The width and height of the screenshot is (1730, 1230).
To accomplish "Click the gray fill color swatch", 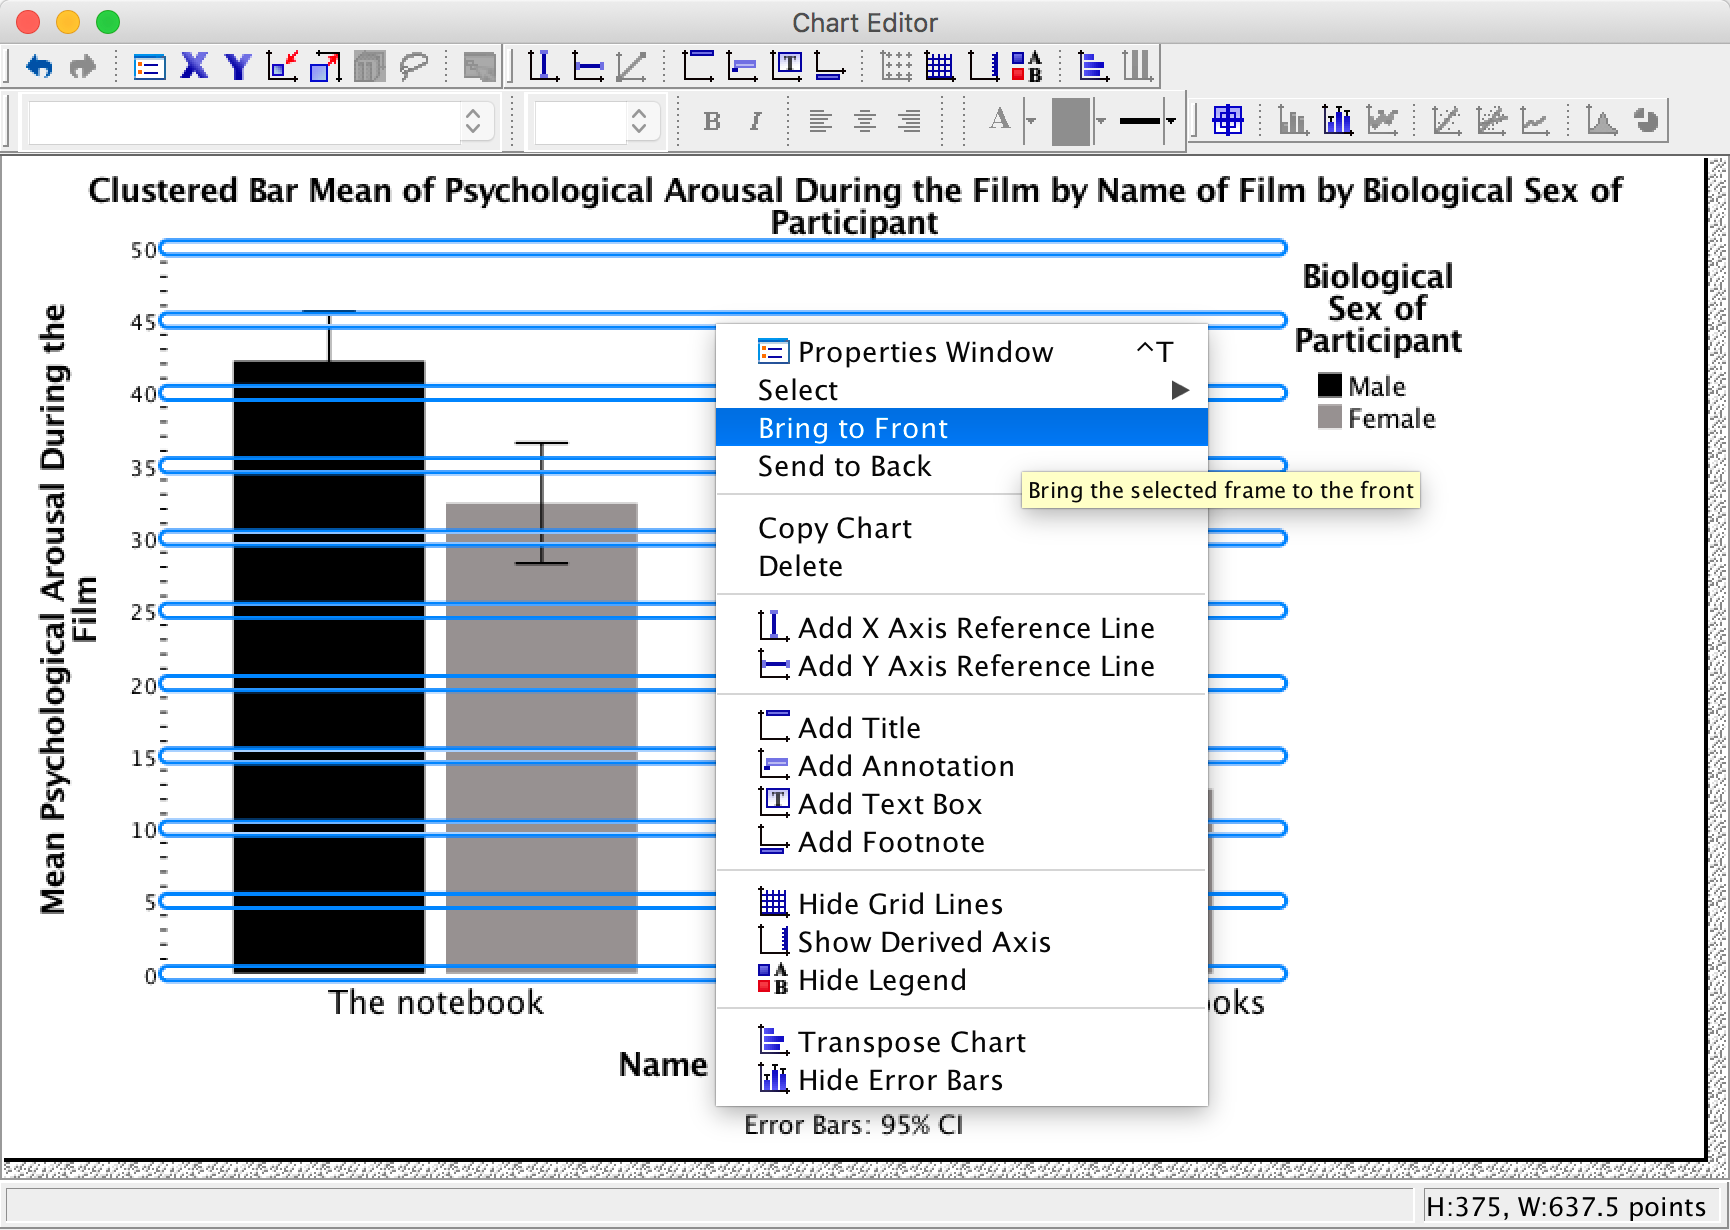I will (x=1070, y=121).
